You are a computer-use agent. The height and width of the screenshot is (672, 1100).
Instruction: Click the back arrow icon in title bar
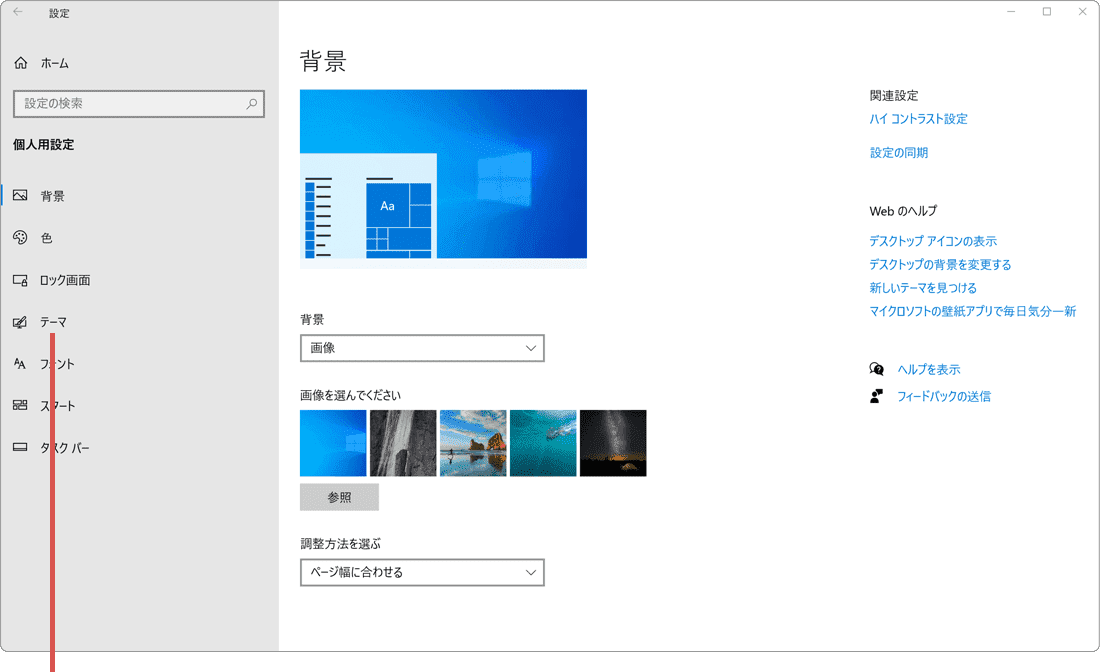18,12
